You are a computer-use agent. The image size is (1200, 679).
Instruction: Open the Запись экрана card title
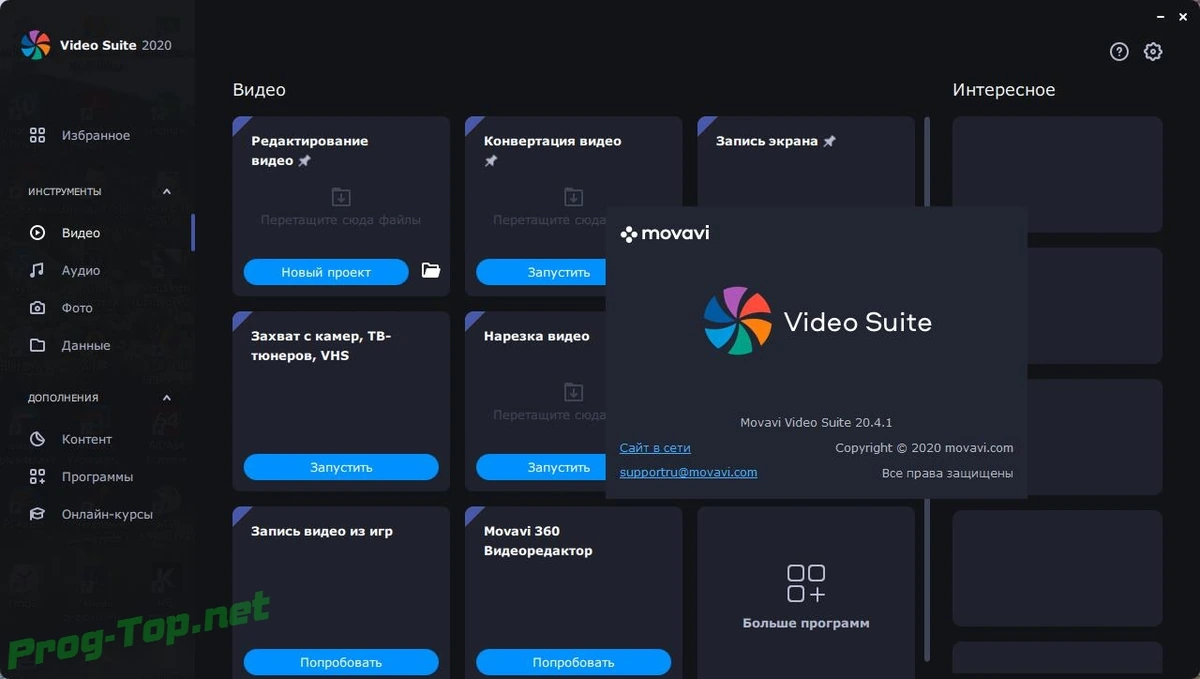pyautogui.click(x=767, y=141)
